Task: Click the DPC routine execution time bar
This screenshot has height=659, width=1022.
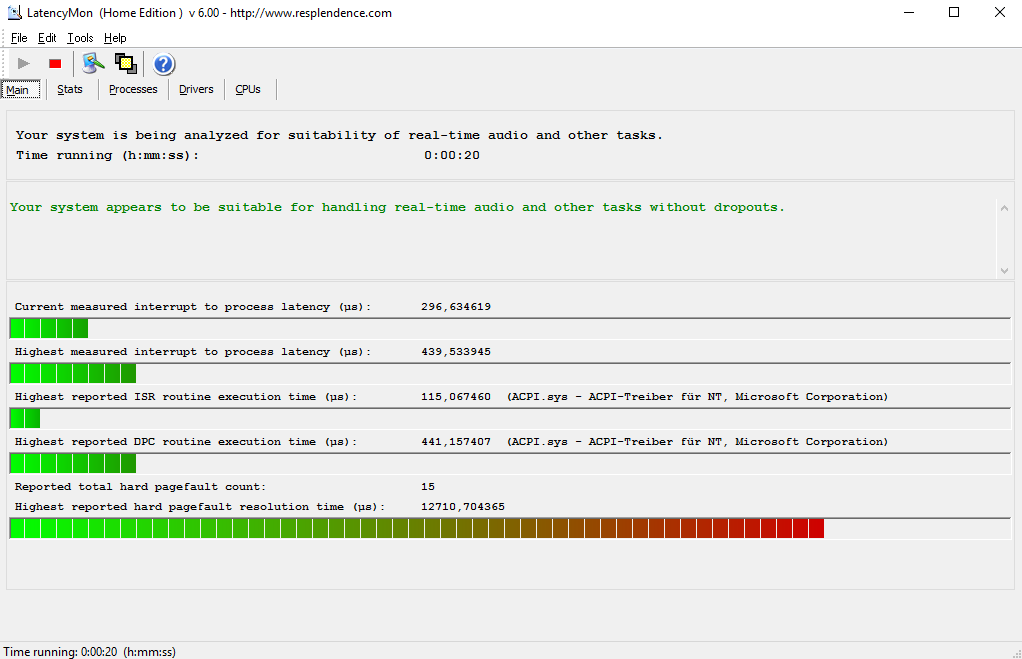Action: (510, 463)
